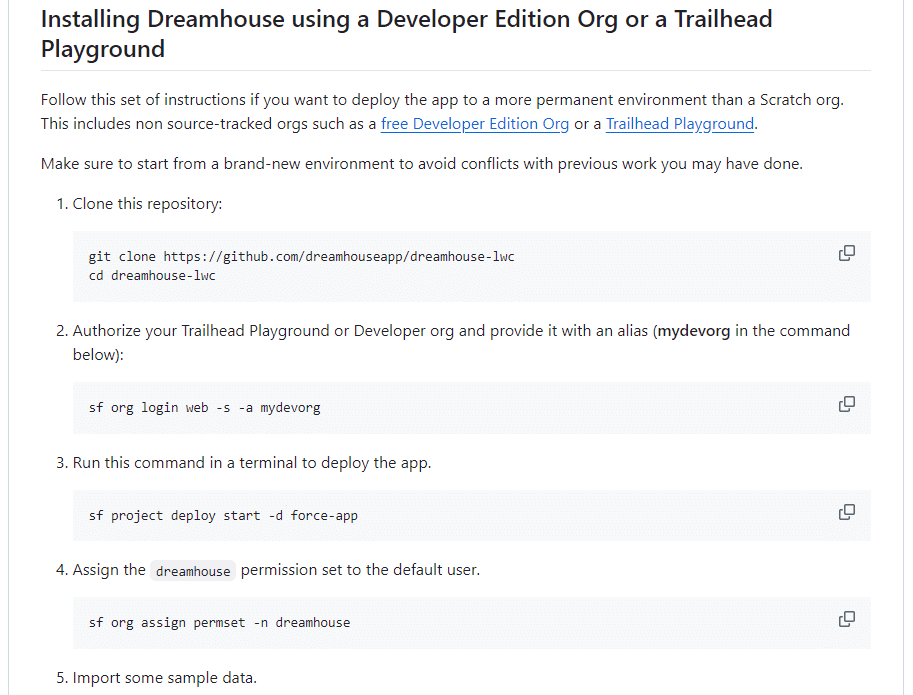Viewport: 913px width, 695px height.
Task: Click the git clone repository URL text
Action: (x=338, y=257)
